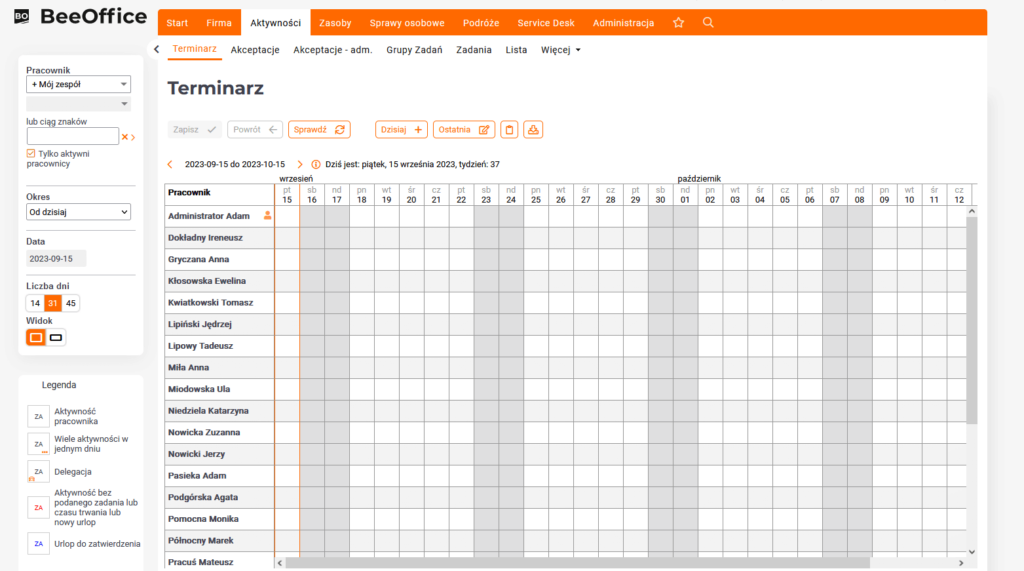1024x571 pixels.
Task: Go to the previous date range arrow
Action: pyautogui.click(x=170, y=164)
